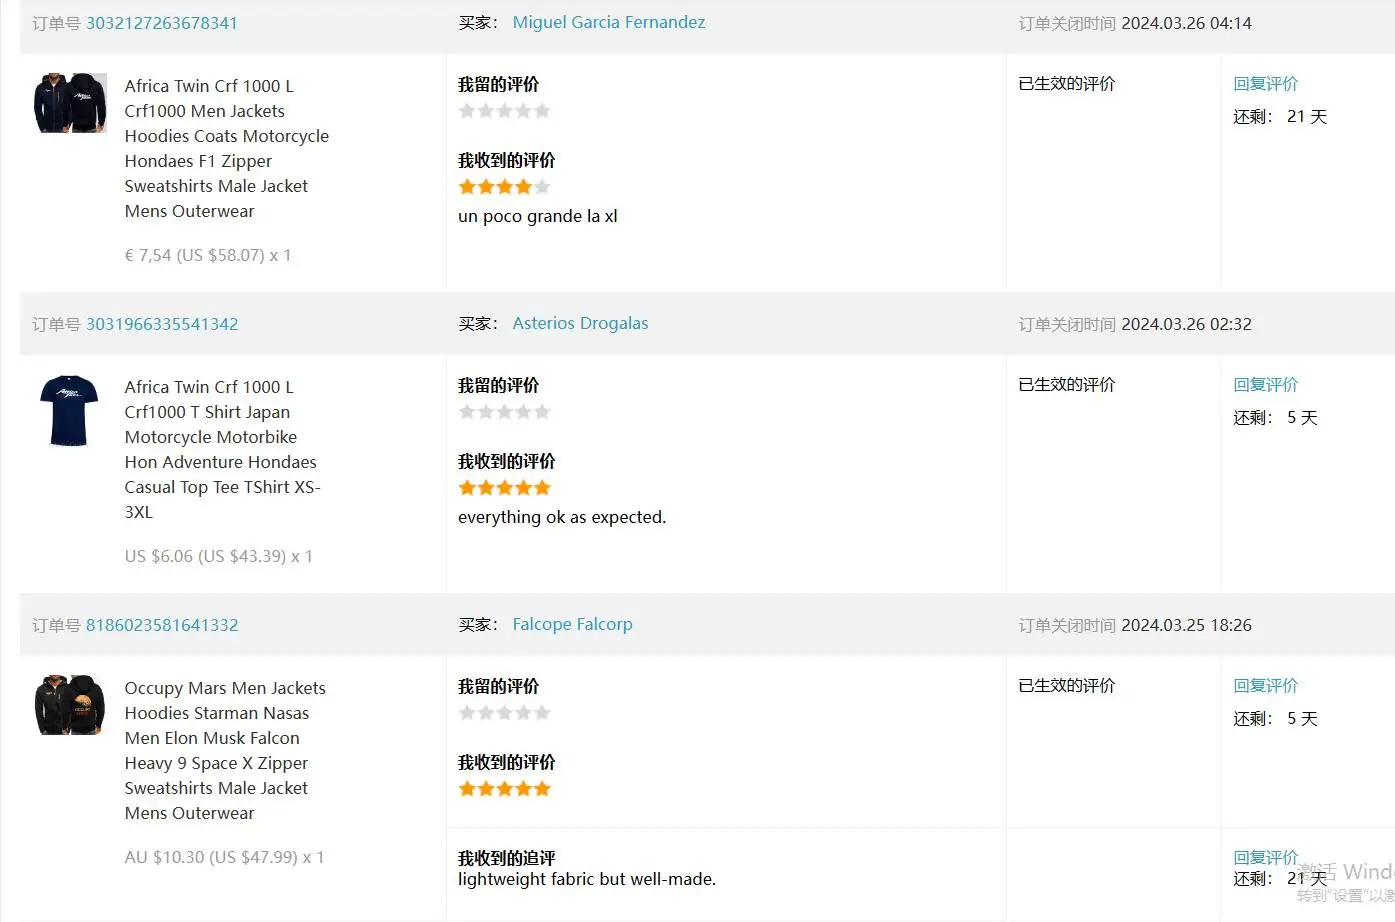Reply to Falcope Falcorp's five-star review
Image resolution: width=1395 pixels, height=922 pixels.
coord(1265,686)
